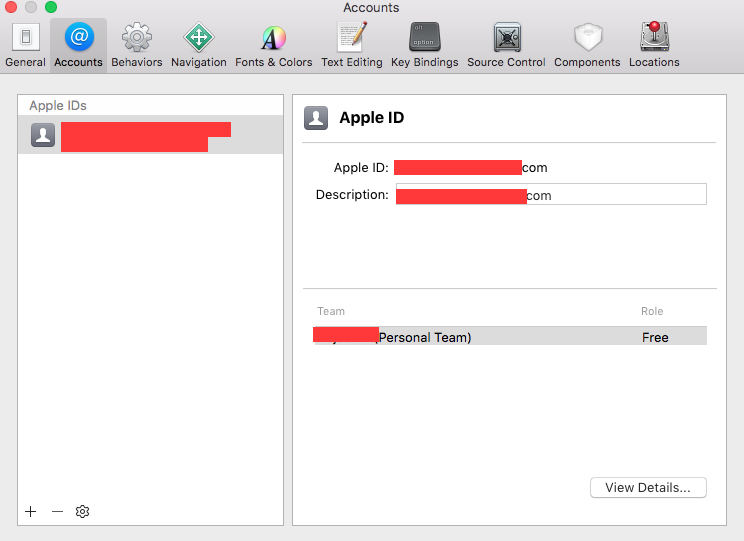Add a new account with plus button

31,511
